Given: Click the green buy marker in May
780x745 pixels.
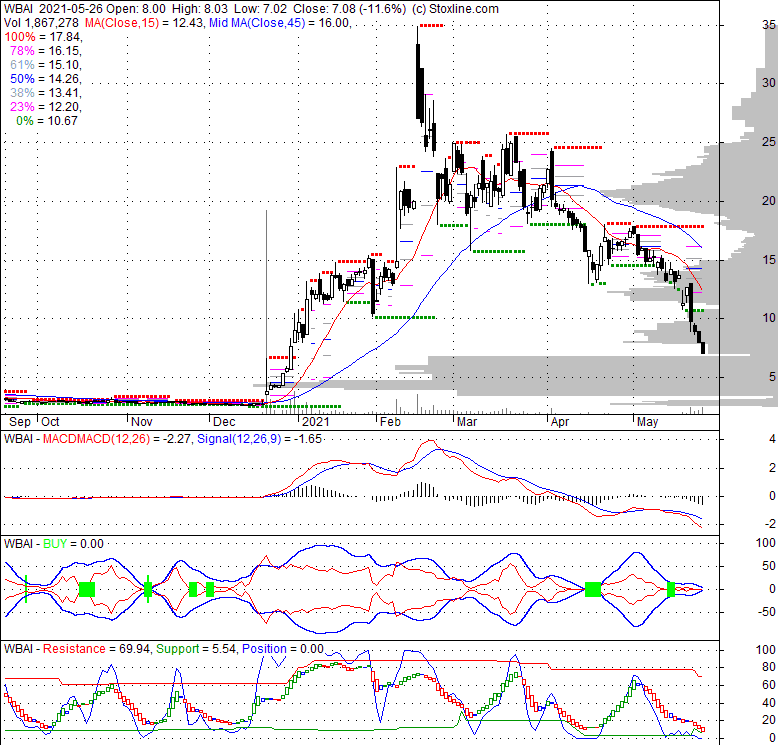Looking at the screenshot, I should click(671, 589).
